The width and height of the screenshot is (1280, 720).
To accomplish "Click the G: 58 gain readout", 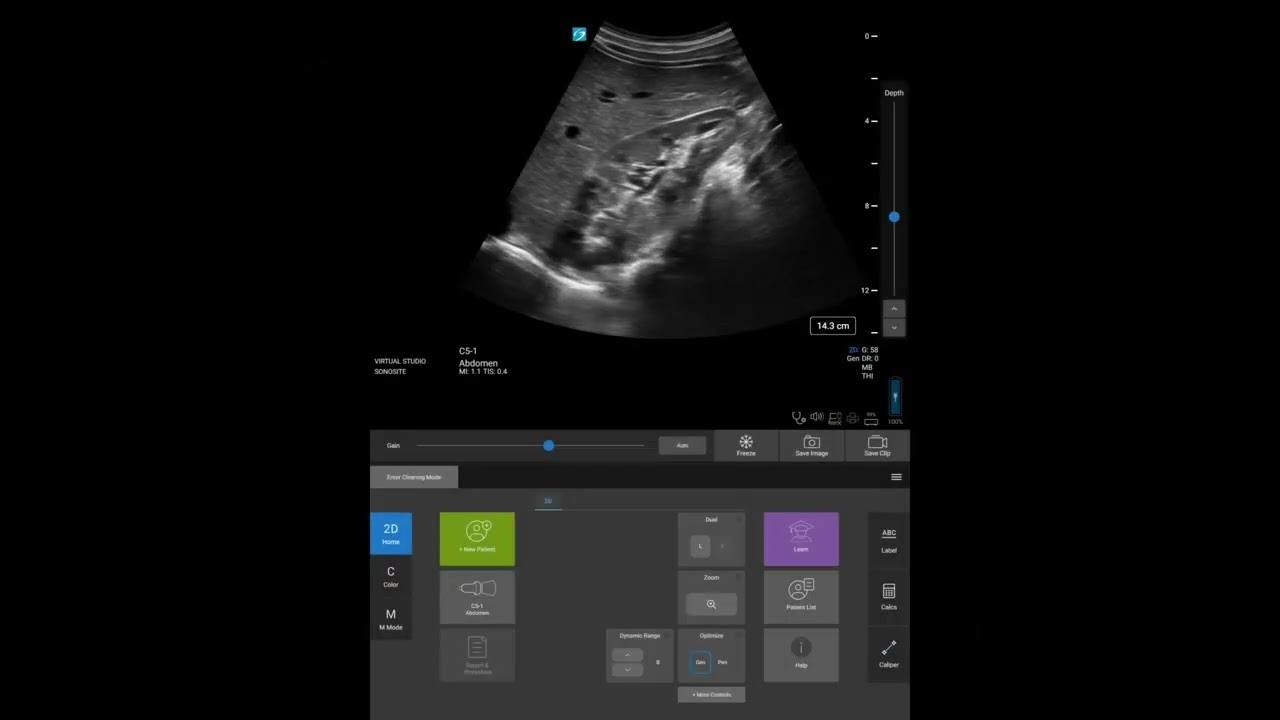I will tap(870, 350).
